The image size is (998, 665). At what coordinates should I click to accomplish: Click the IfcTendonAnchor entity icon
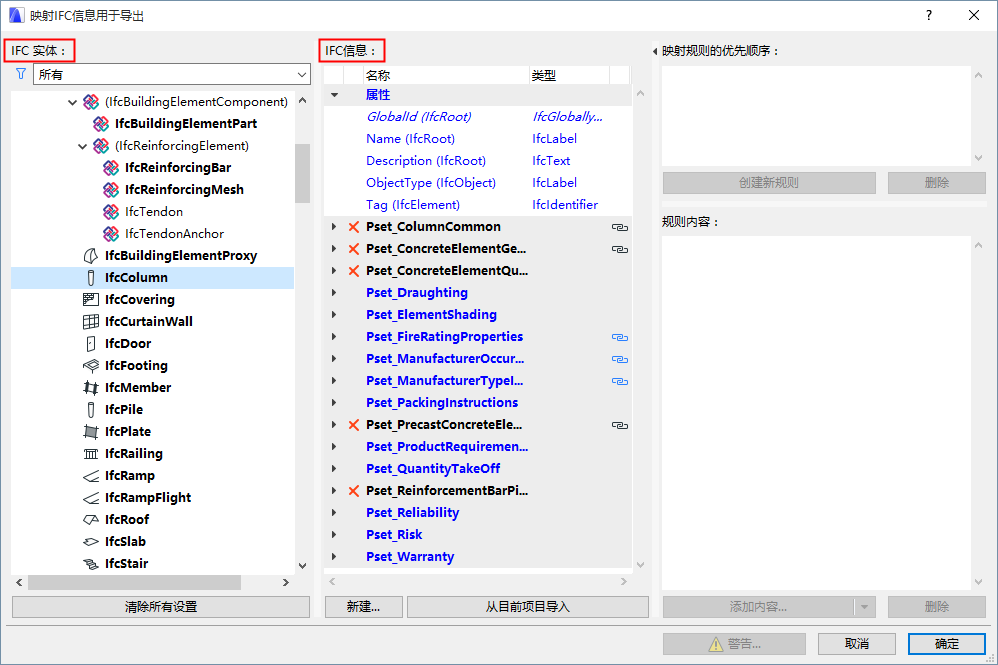click(x=111, y=234)
